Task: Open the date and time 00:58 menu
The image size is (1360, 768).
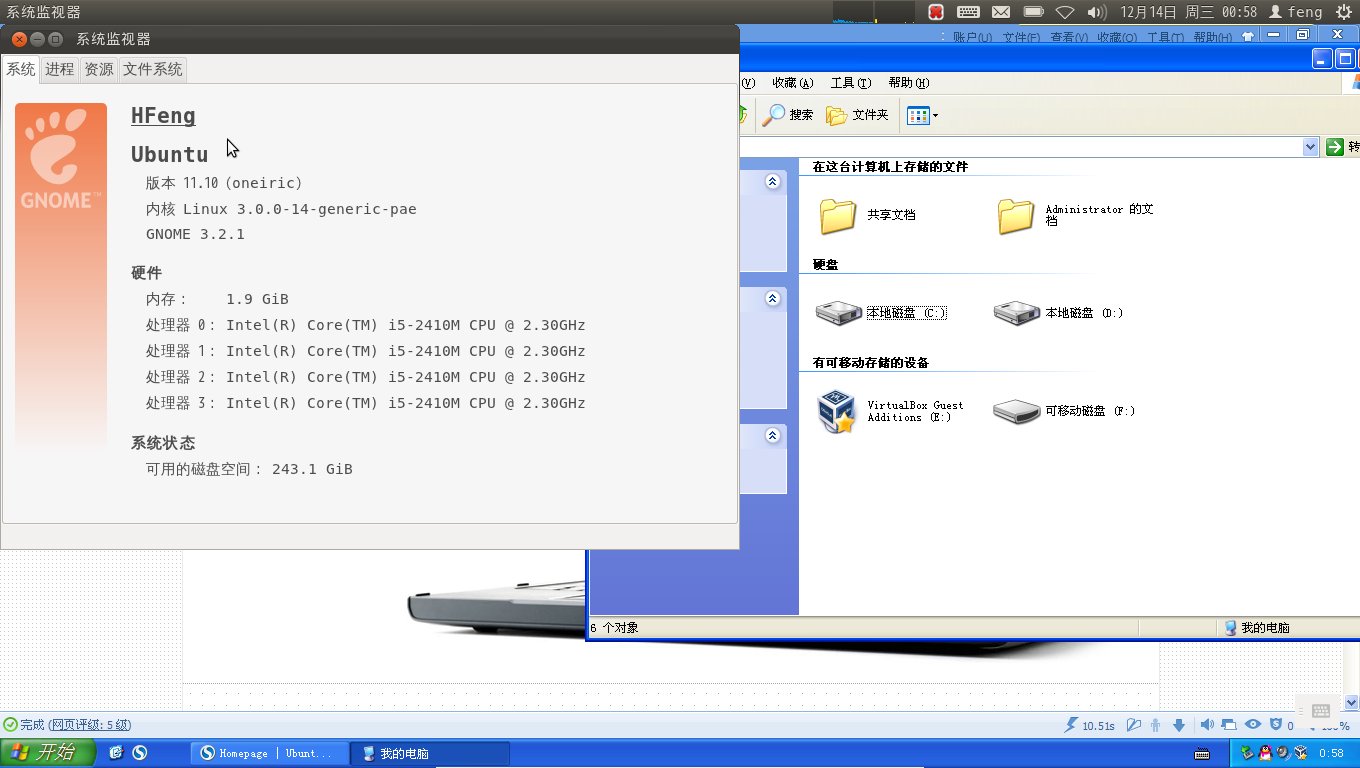Action: [x=1188, y=12]
